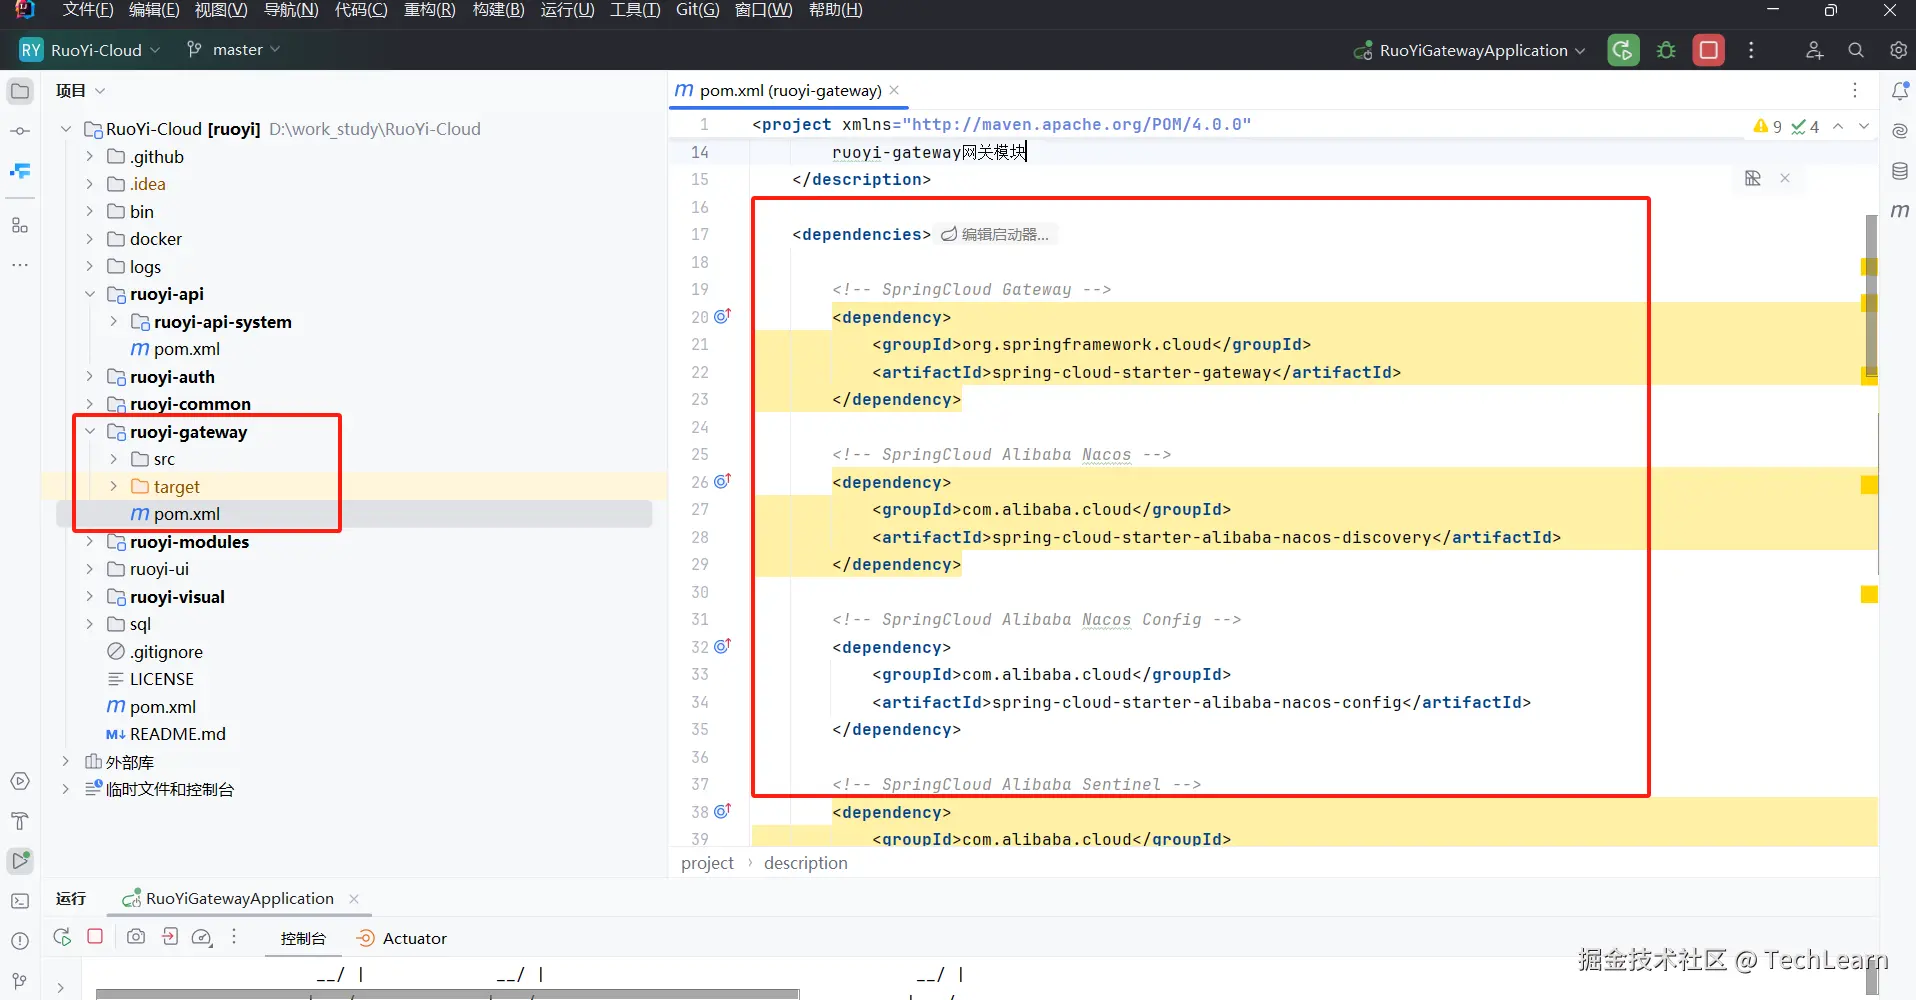
Task: Expand the ruoyi-api-system module
Action: click(114, 322)
